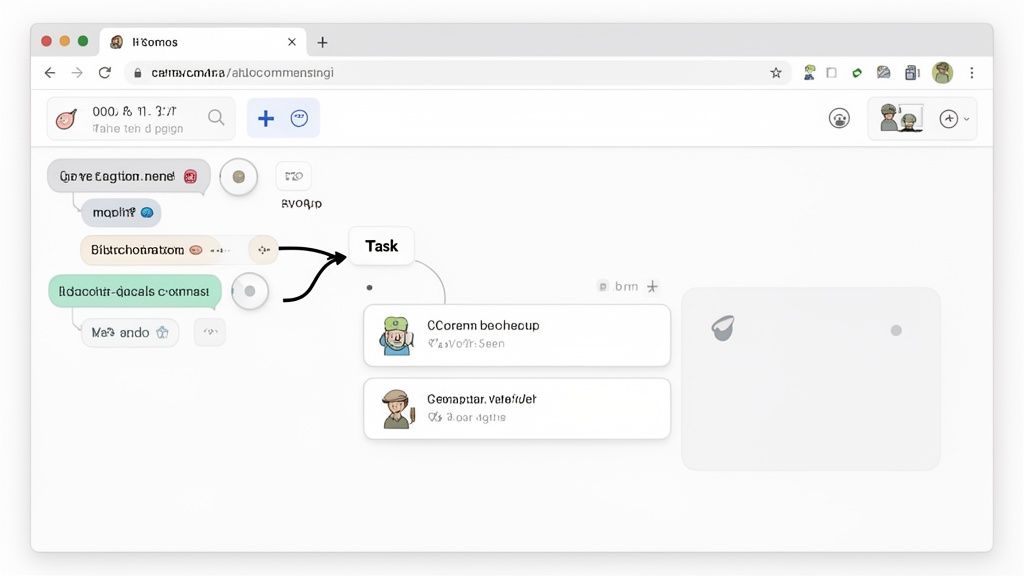This screenshot has height=576, width=1024.
Task: Click the sparkle icon next to brm label
Action: [x=651, y=286]
